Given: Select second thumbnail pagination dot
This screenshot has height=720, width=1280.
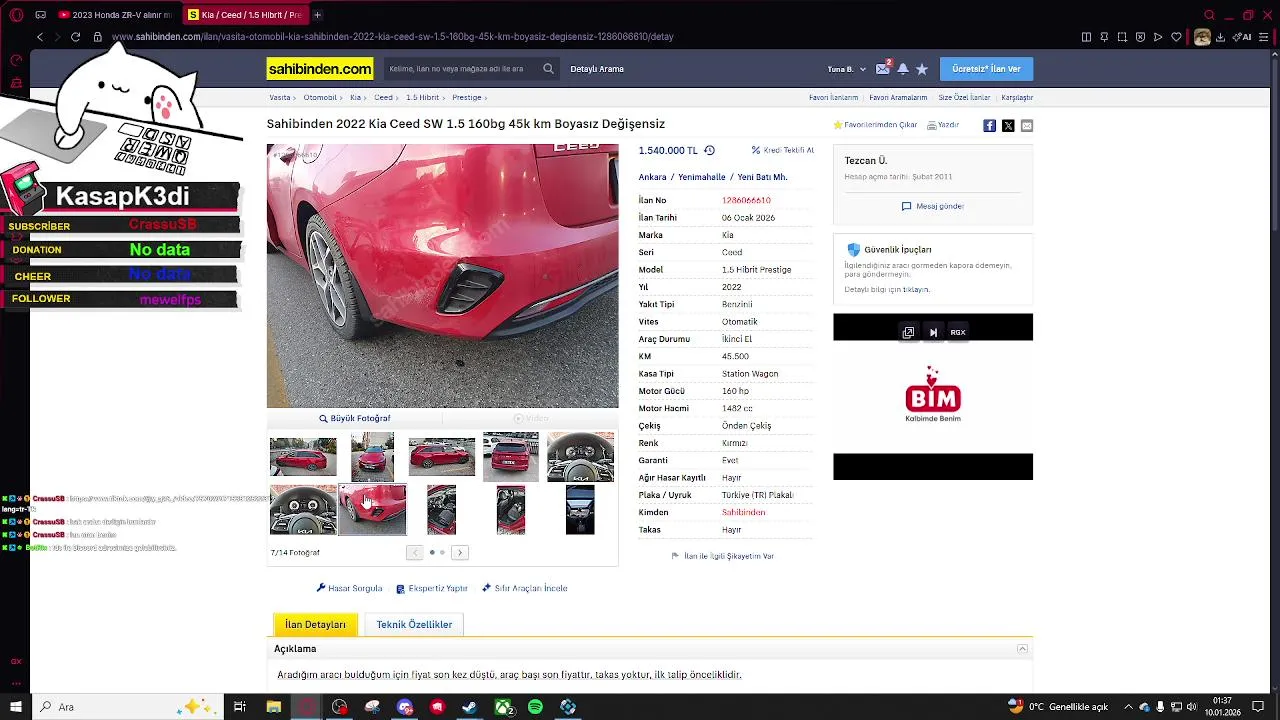Looking at the screenshot, I should coord(442,552).
